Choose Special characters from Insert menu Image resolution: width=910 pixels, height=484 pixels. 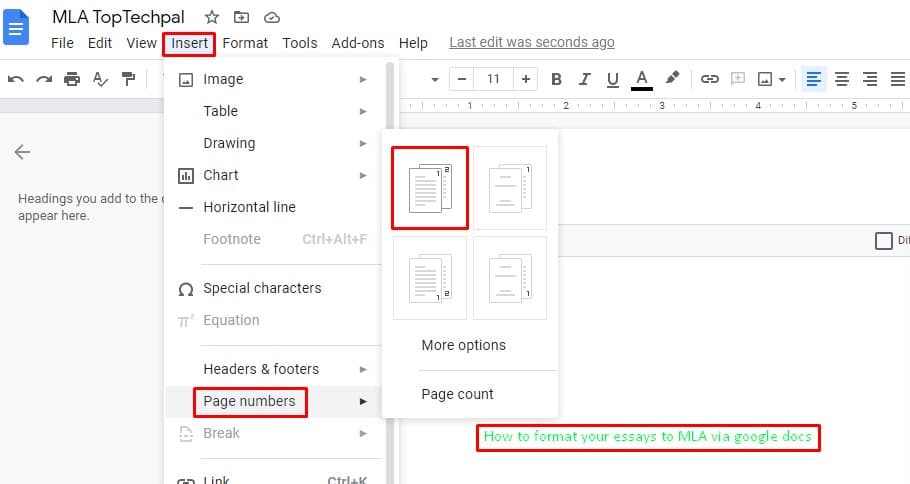coord(273,288)
